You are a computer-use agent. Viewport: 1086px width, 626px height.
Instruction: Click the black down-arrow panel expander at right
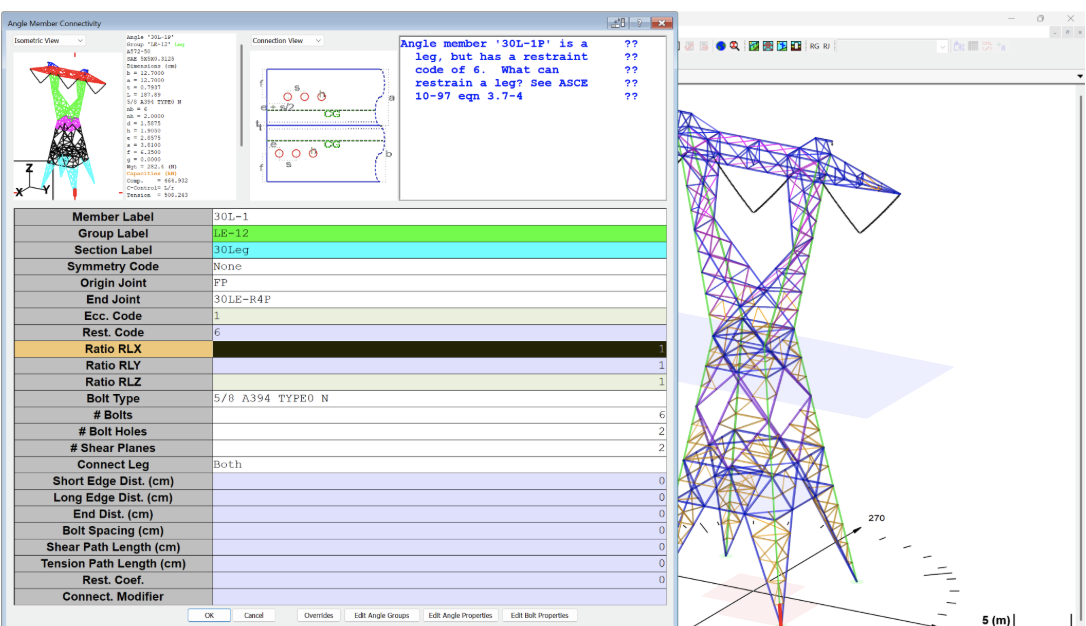[x=1080, y=76]
